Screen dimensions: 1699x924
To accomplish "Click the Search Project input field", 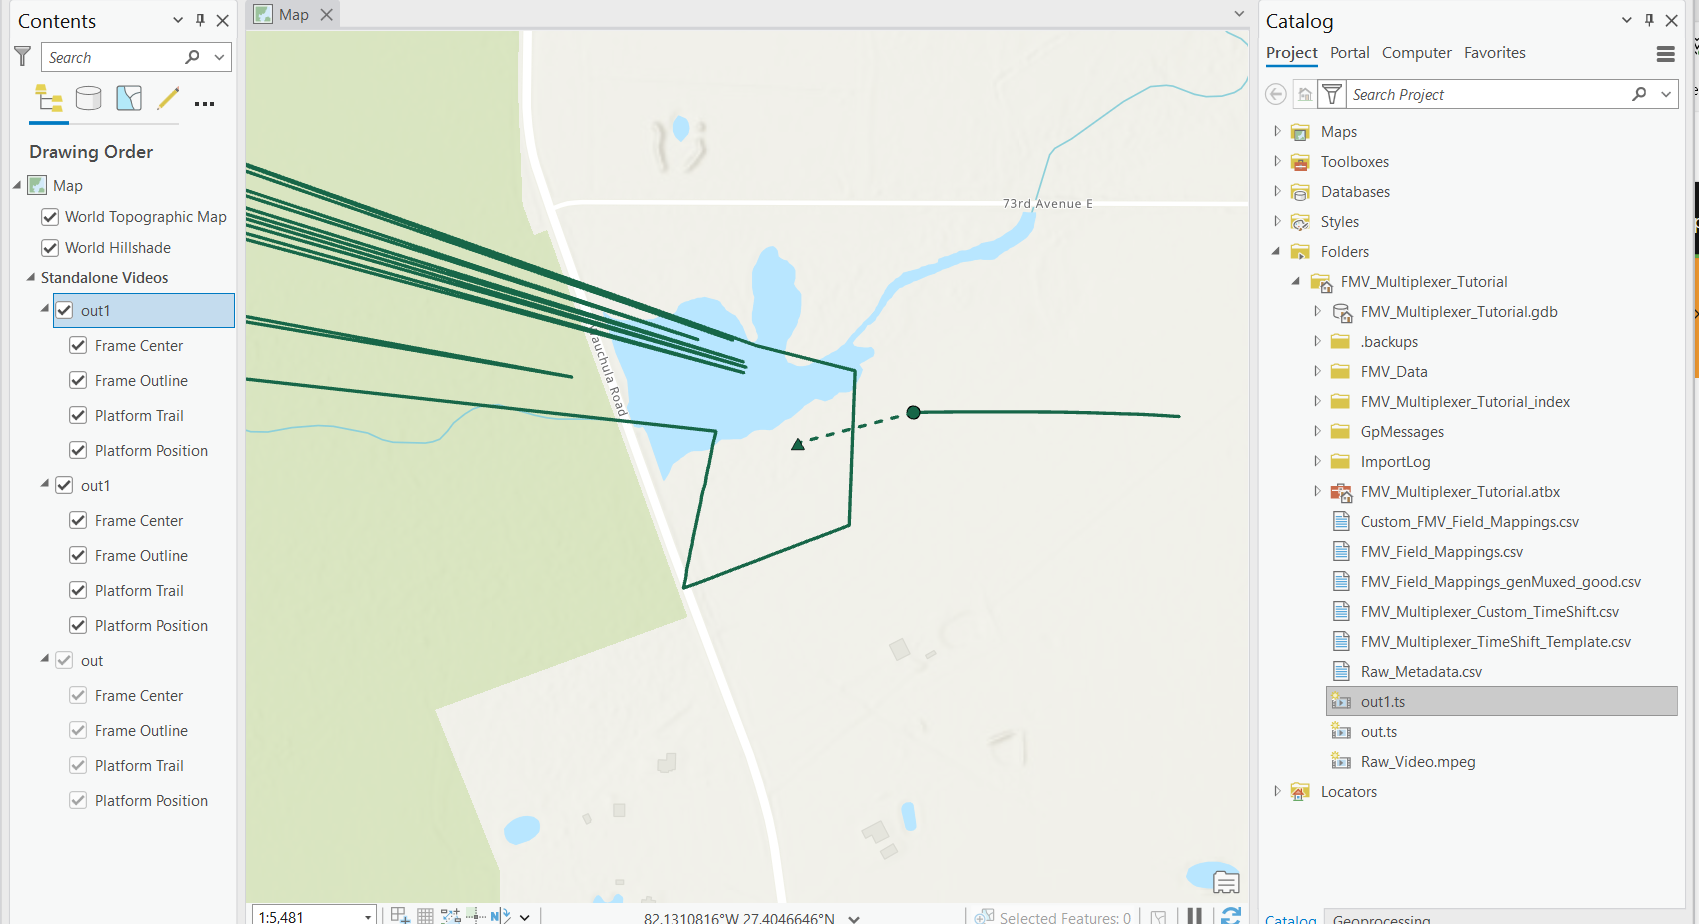I will click(1480, 93).
